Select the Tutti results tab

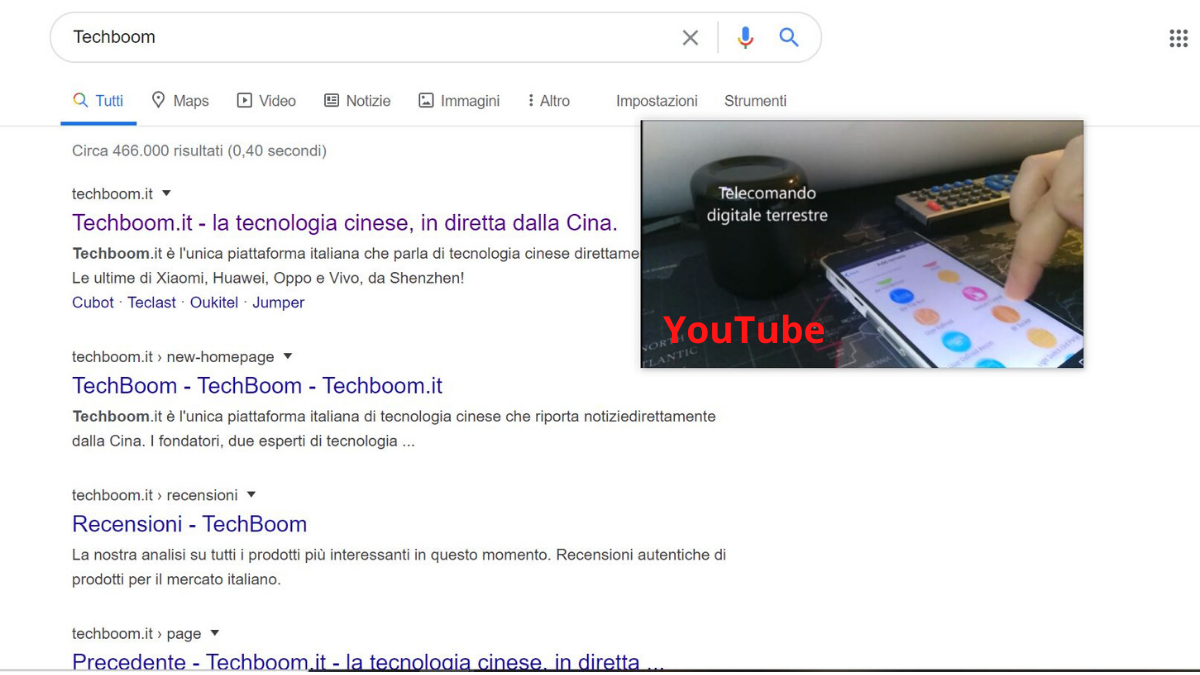point(98,101)
